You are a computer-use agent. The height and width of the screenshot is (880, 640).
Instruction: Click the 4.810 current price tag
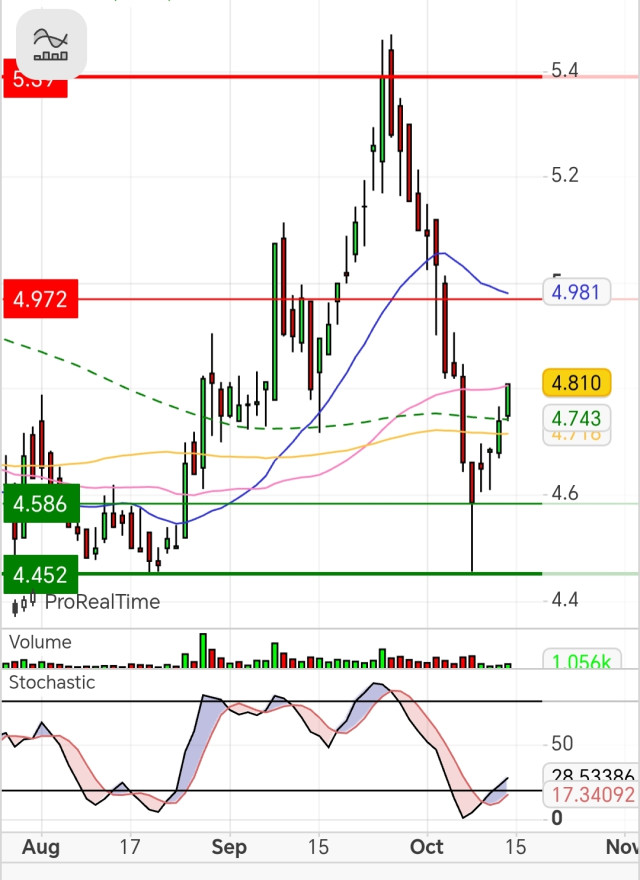click(577, 383)
